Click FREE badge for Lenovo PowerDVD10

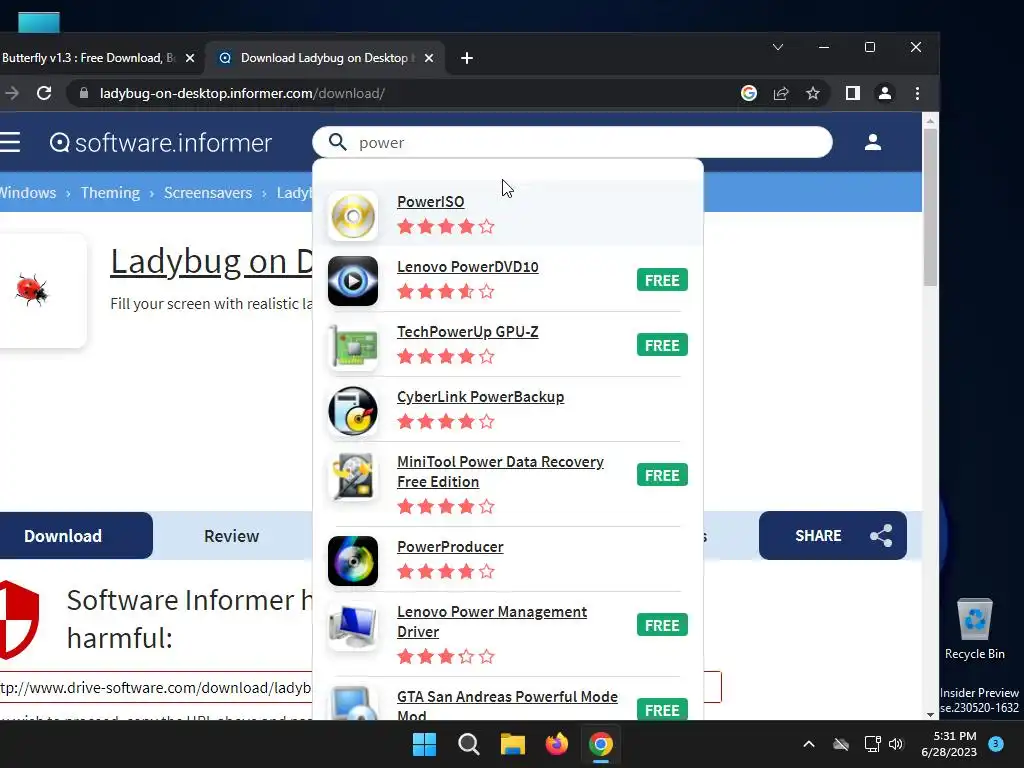point(662,280)
